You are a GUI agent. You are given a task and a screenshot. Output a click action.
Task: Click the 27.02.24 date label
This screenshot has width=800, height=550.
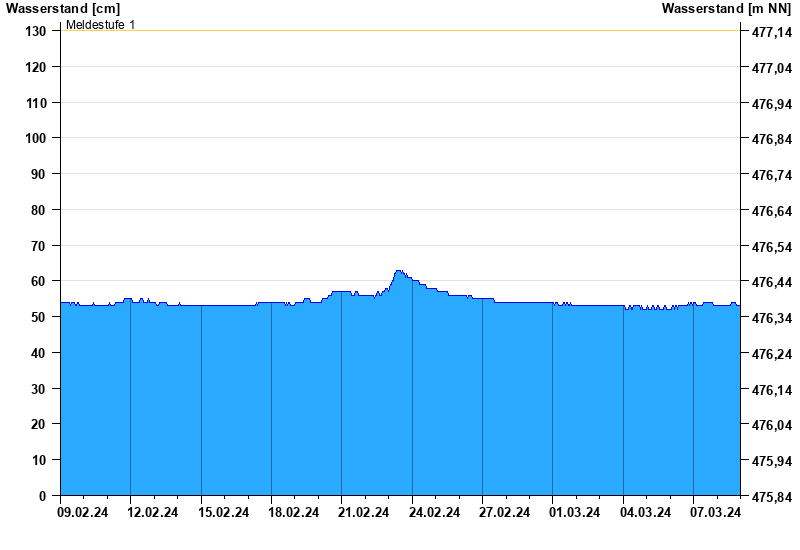(x=506, y=513)
